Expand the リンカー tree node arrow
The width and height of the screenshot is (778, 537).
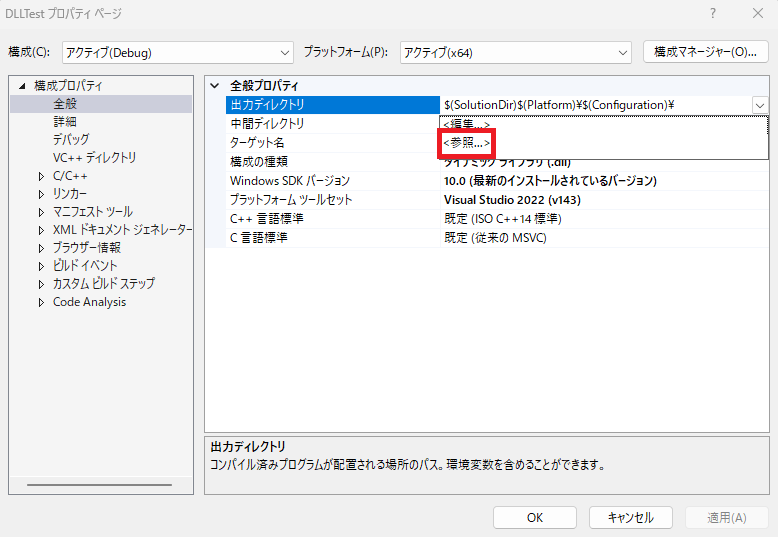41,194
